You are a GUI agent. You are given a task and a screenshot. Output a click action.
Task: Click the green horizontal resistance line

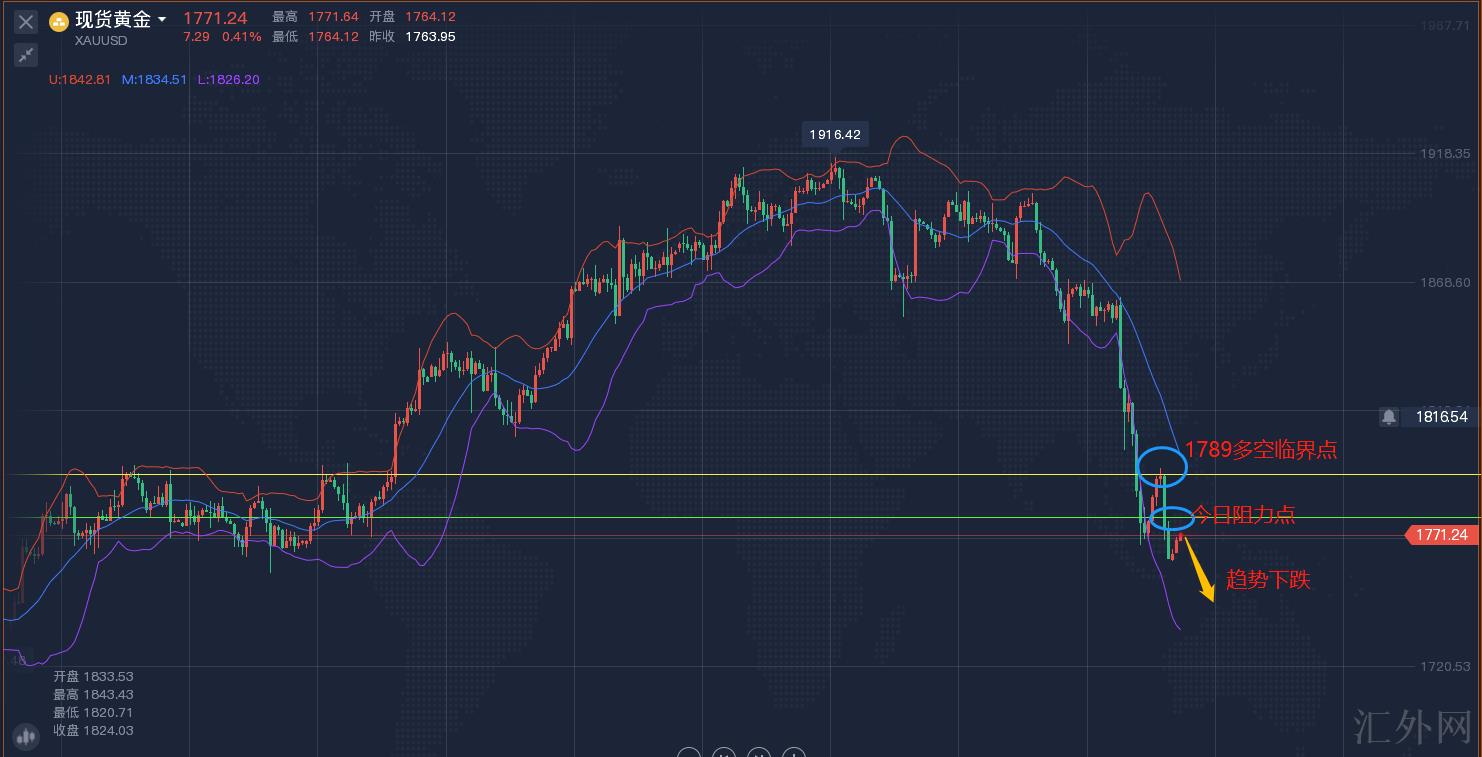coord(700,518)
